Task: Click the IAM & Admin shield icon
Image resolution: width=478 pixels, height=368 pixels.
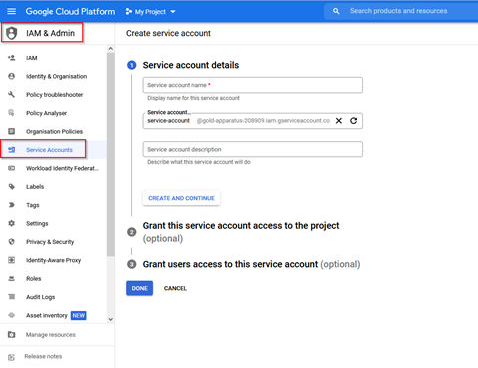Action: click(12, 33)
